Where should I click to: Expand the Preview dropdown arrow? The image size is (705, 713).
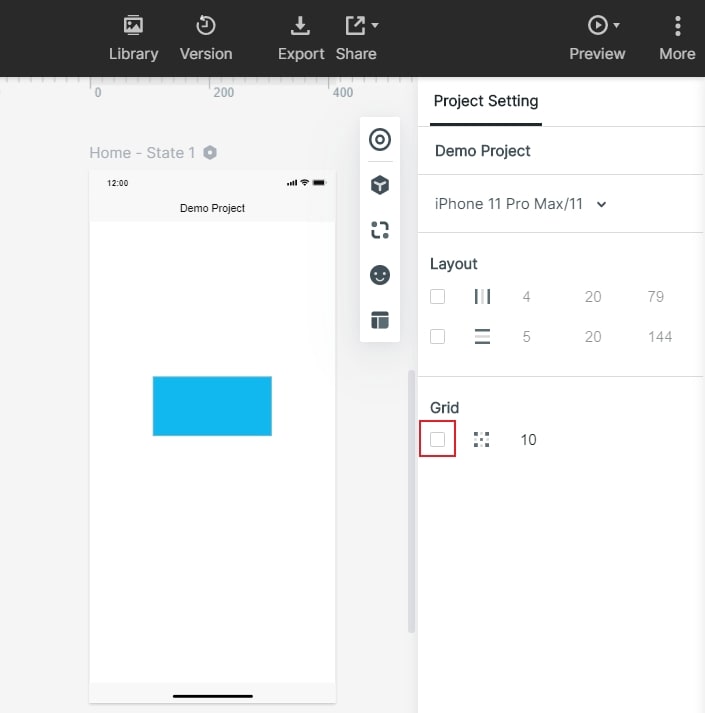point(616,25)
